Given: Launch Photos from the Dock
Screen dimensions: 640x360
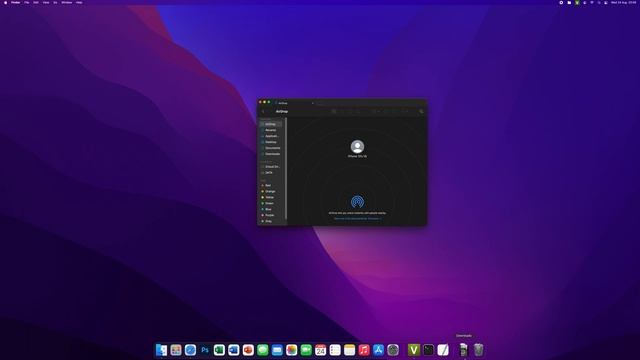Looking at the screenshot, I should [x=292, y=350].
